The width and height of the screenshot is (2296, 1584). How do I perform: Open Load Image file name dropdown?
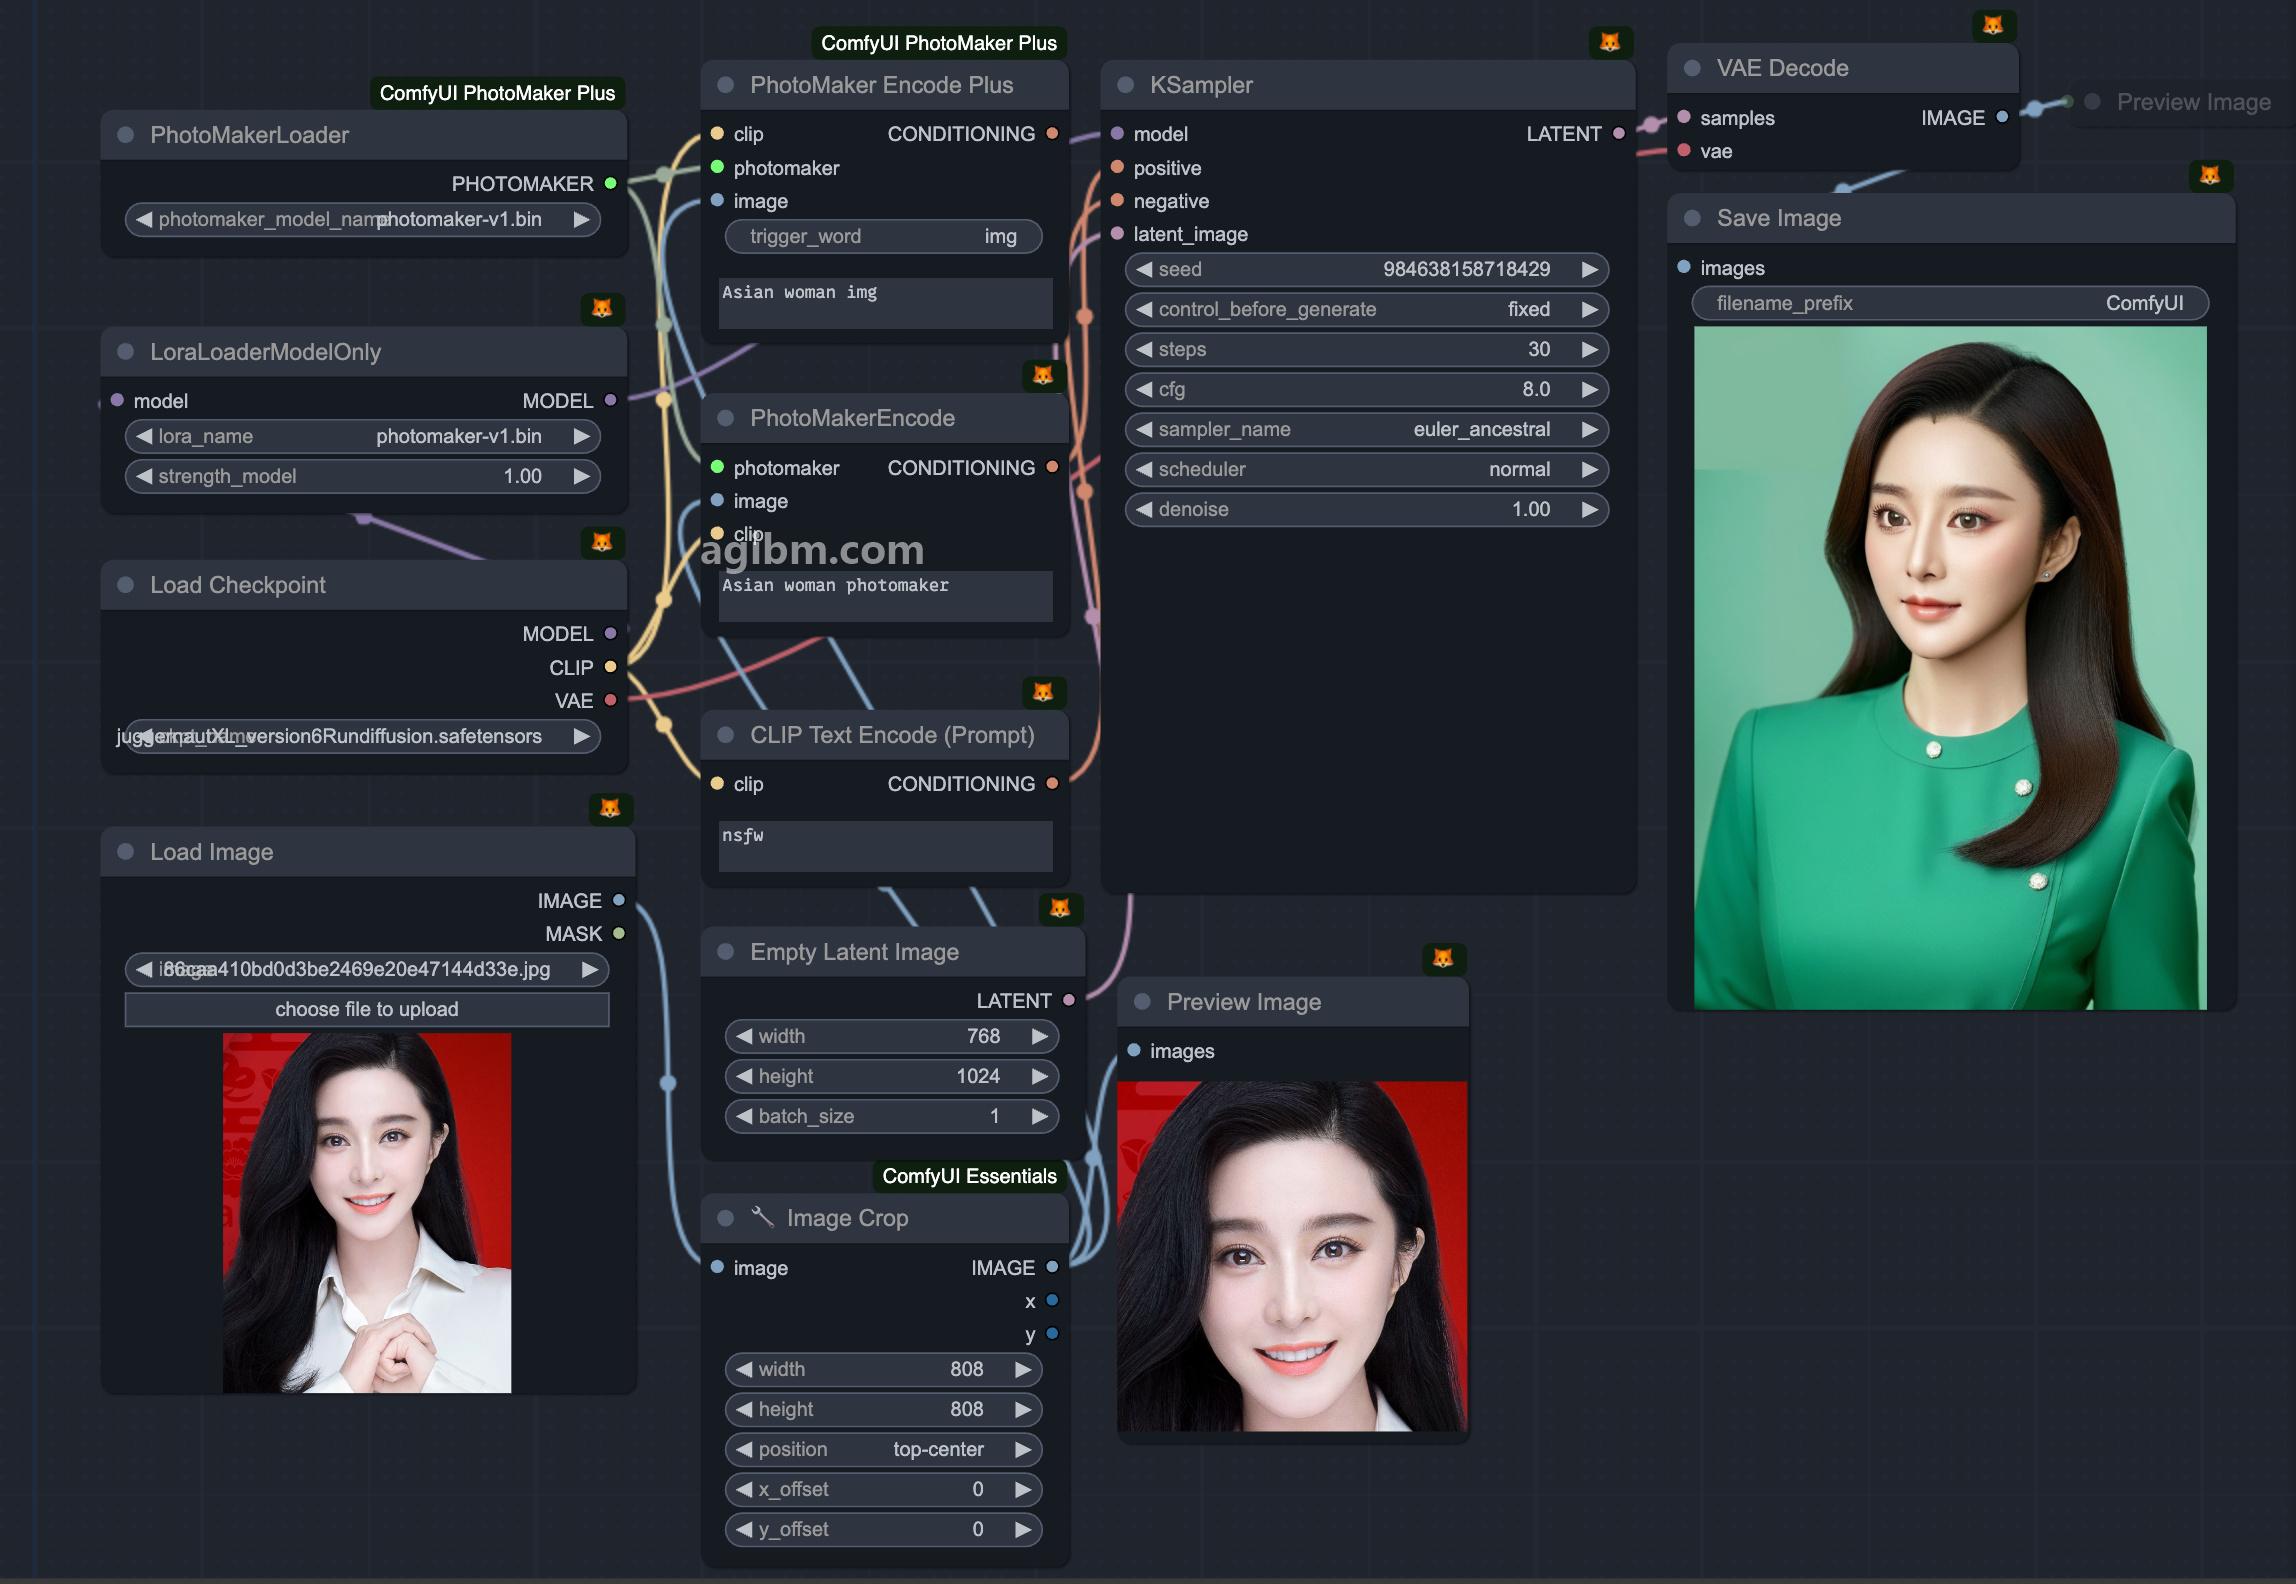[x=366, y=969]
